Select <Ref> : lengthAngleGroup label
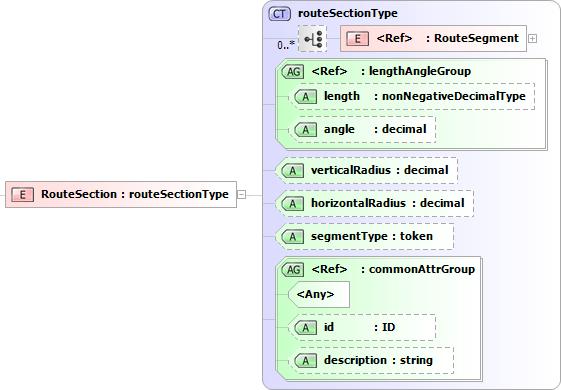The image size is (561, 390). [391, 71]
